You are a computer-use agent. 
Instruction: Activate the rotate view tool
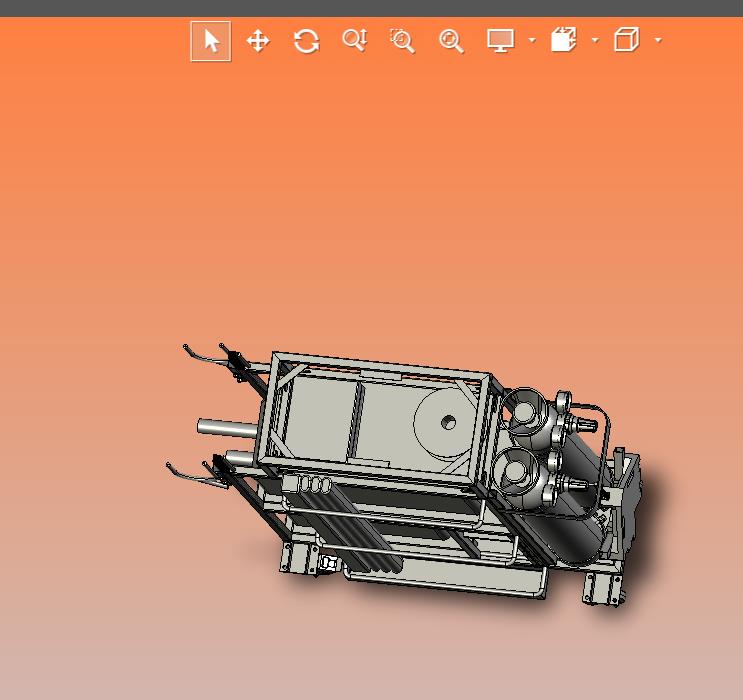307,41
